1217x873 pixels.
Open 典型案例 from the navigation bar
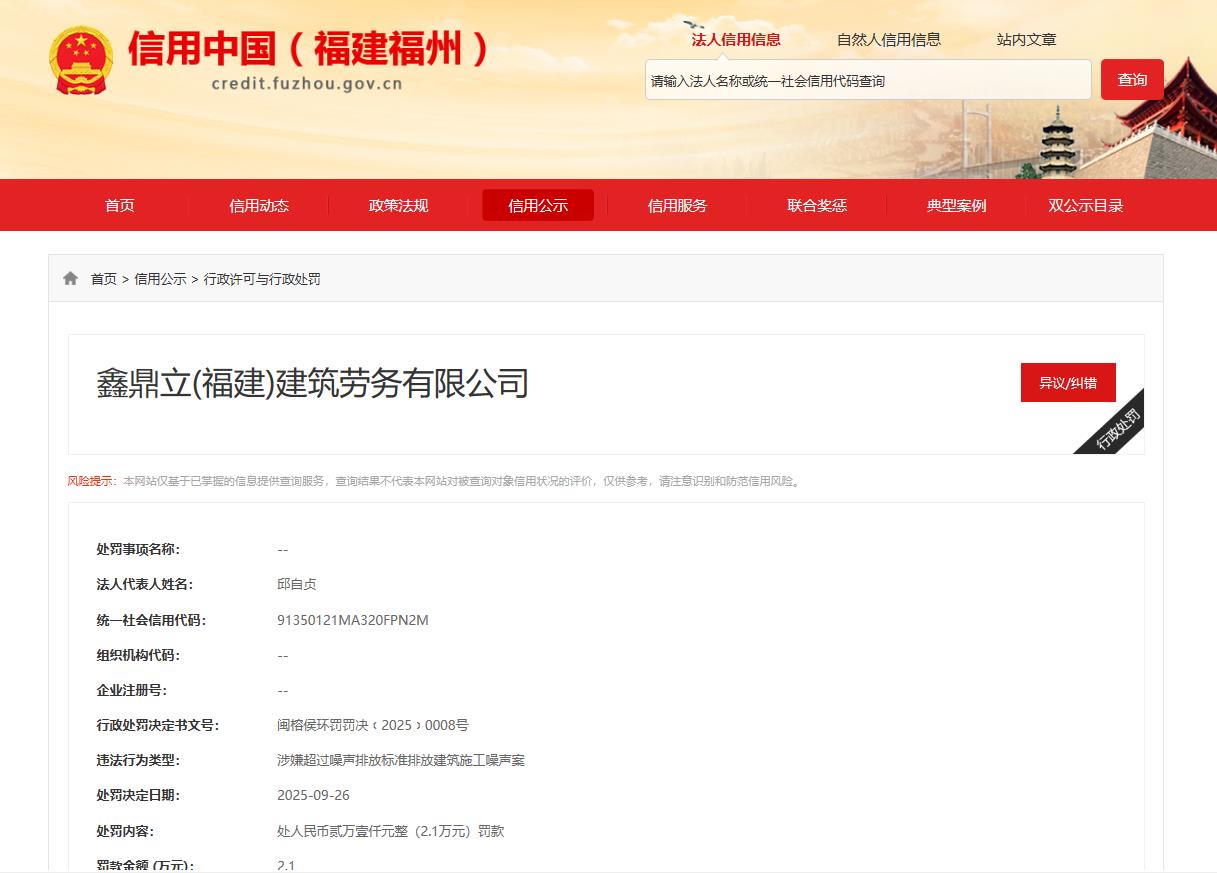(956, 205)
